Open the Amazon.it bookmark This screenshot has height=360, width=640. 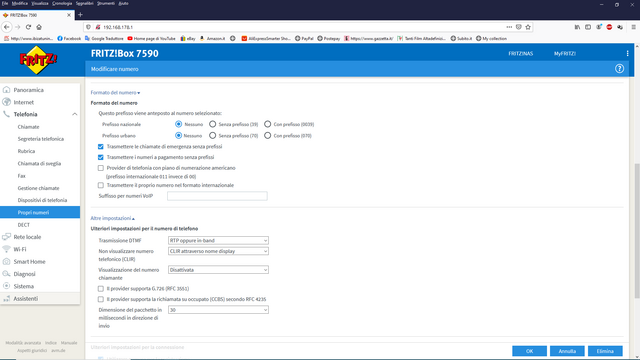[x=212, y=38]
